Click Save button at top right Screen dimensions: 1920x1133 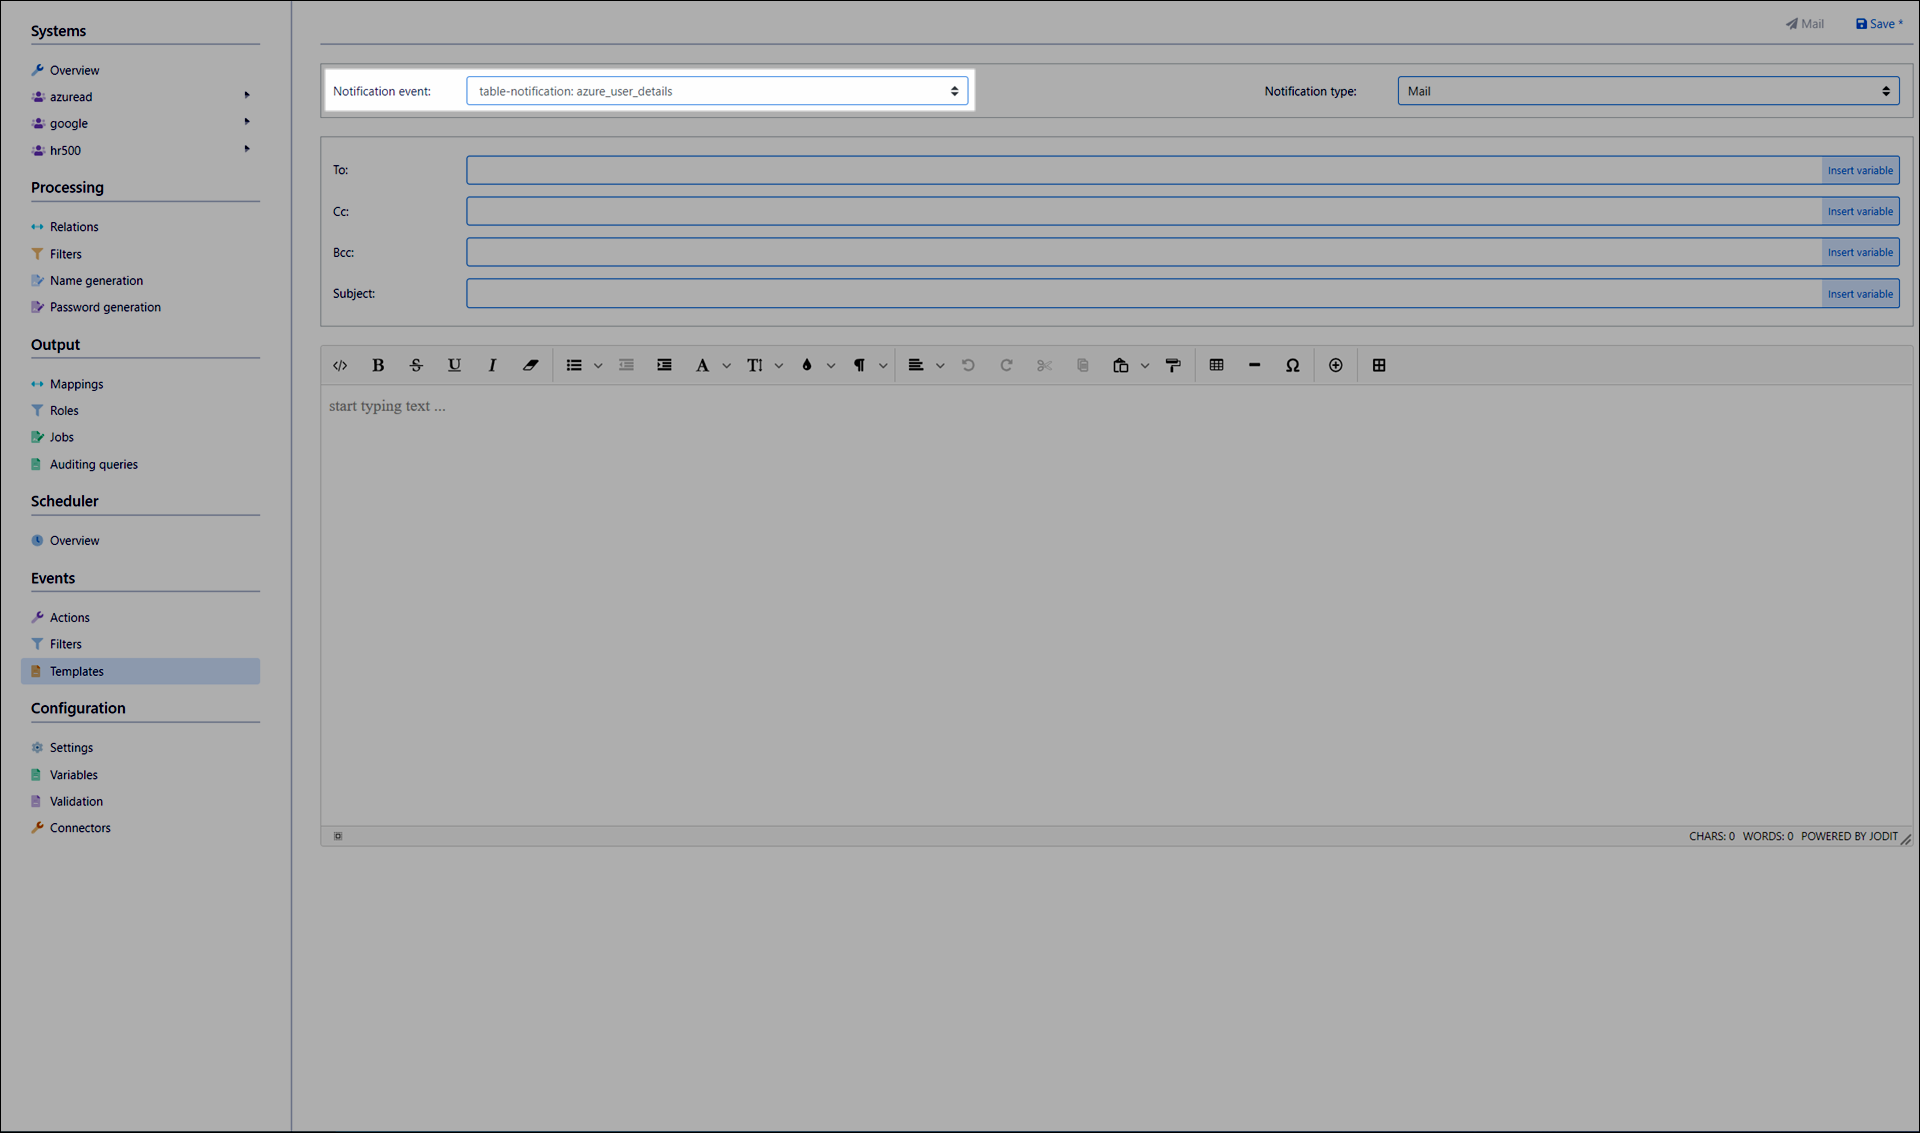(1879, 24)
